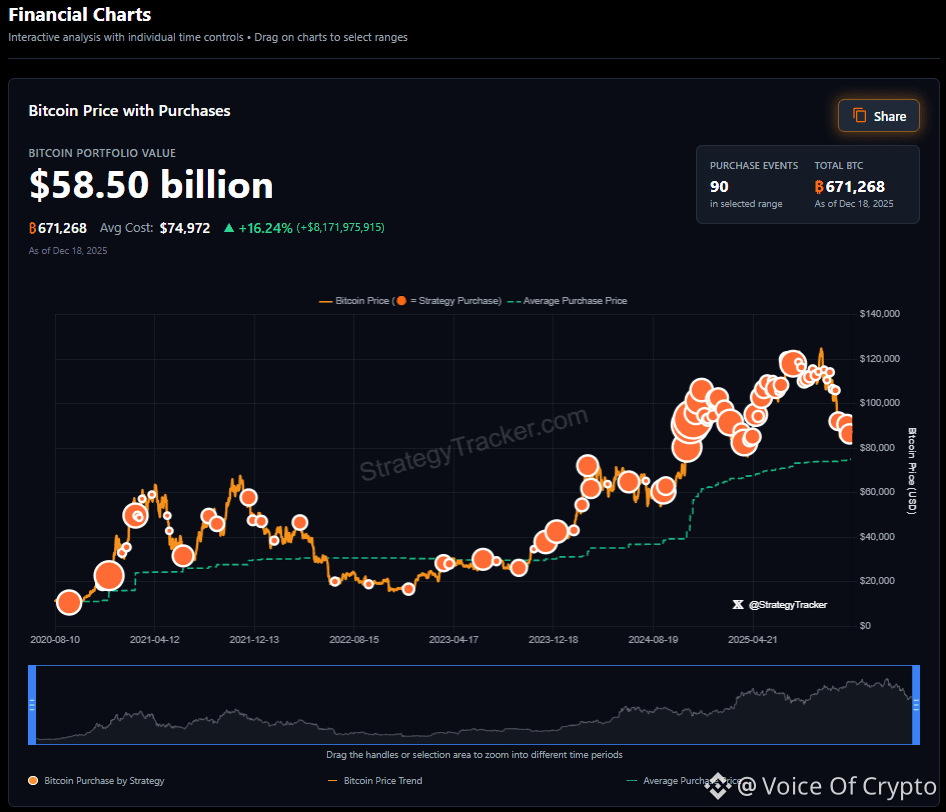This screenshot has width=946, height=812.
Task: Click the left blue range selector handle
Action: click(32, 705)
